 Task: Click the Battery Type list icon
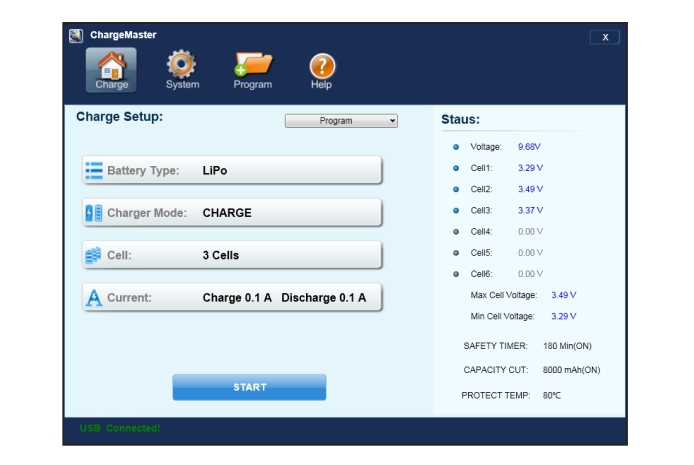(x=94, y=171)
